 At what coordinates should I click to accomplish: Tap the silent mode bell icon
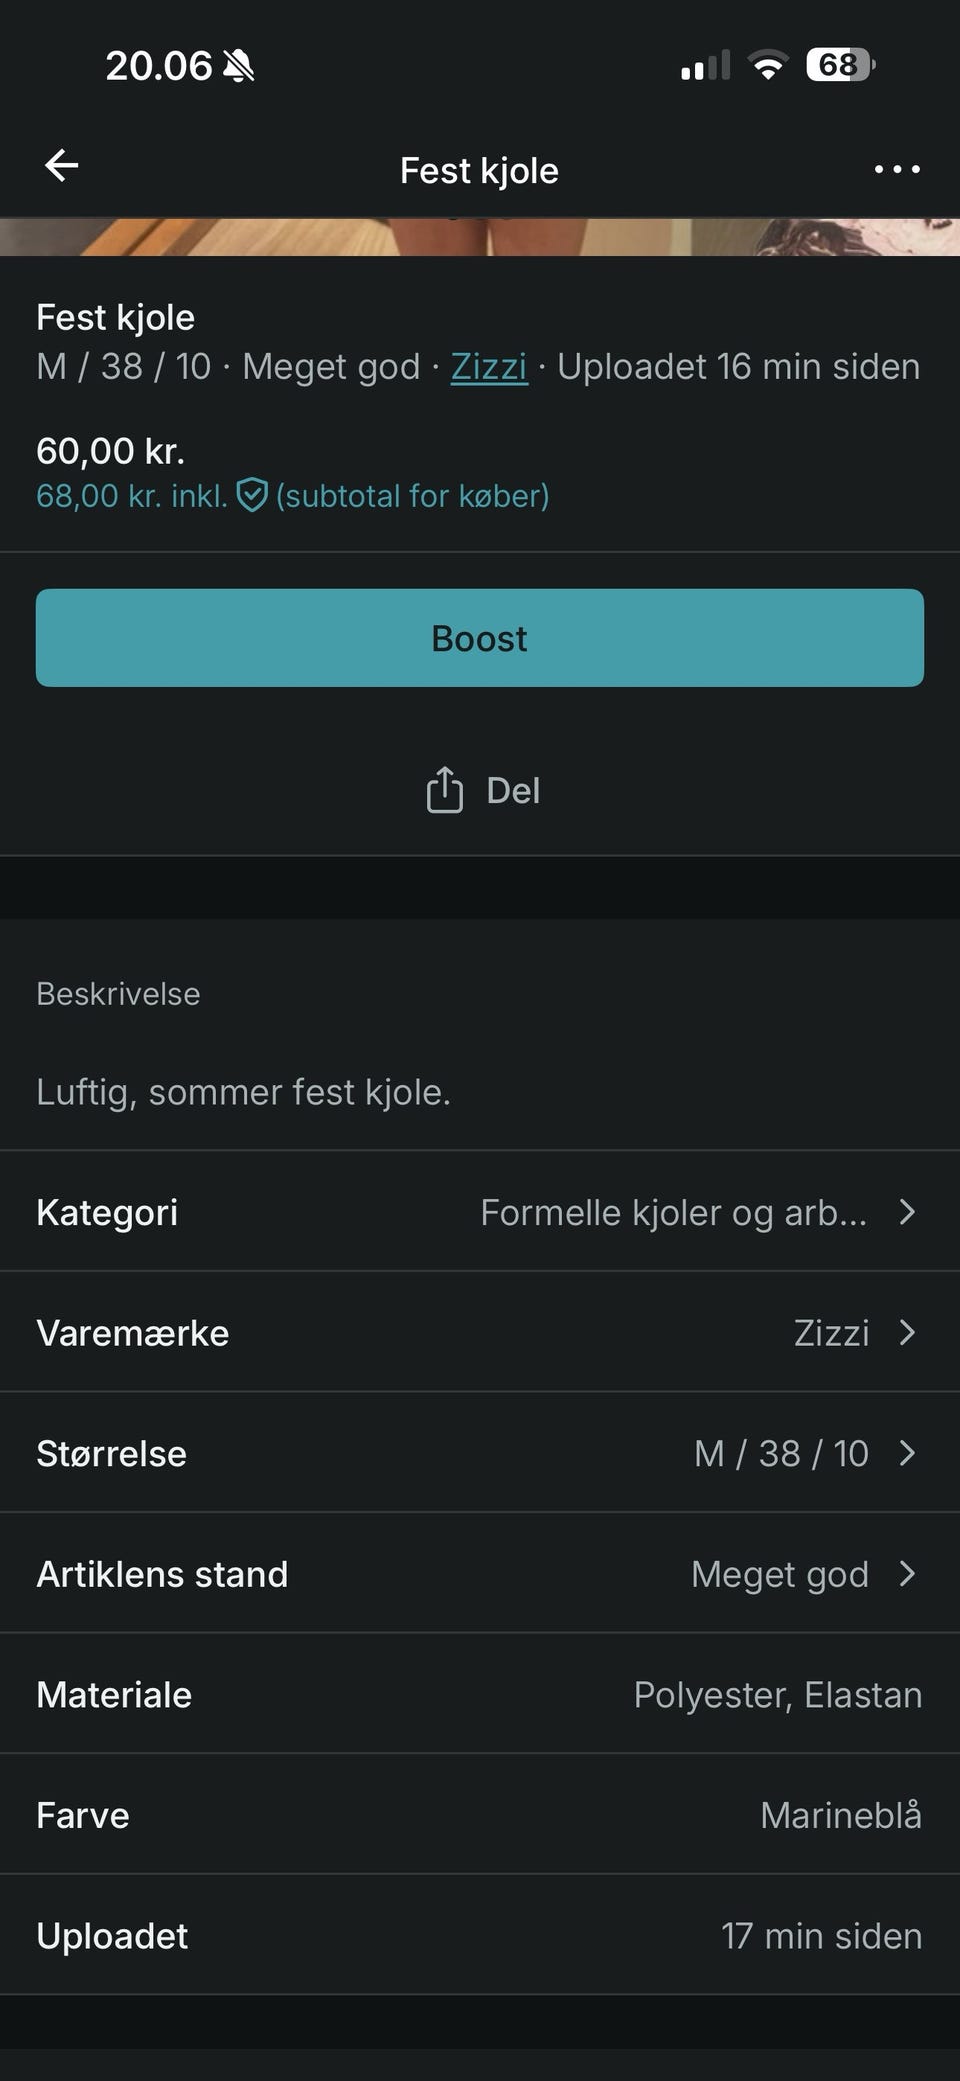coord(239,67)
